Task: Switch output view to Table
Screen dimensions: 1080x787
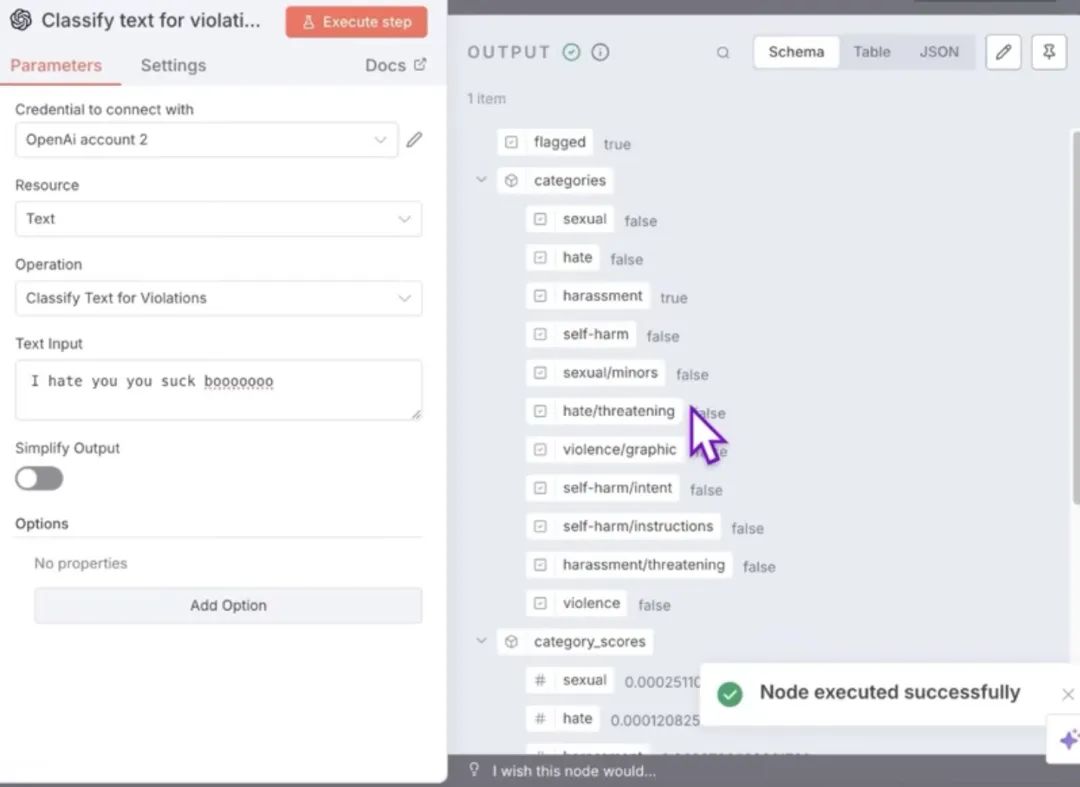Action: click(871, 52)
